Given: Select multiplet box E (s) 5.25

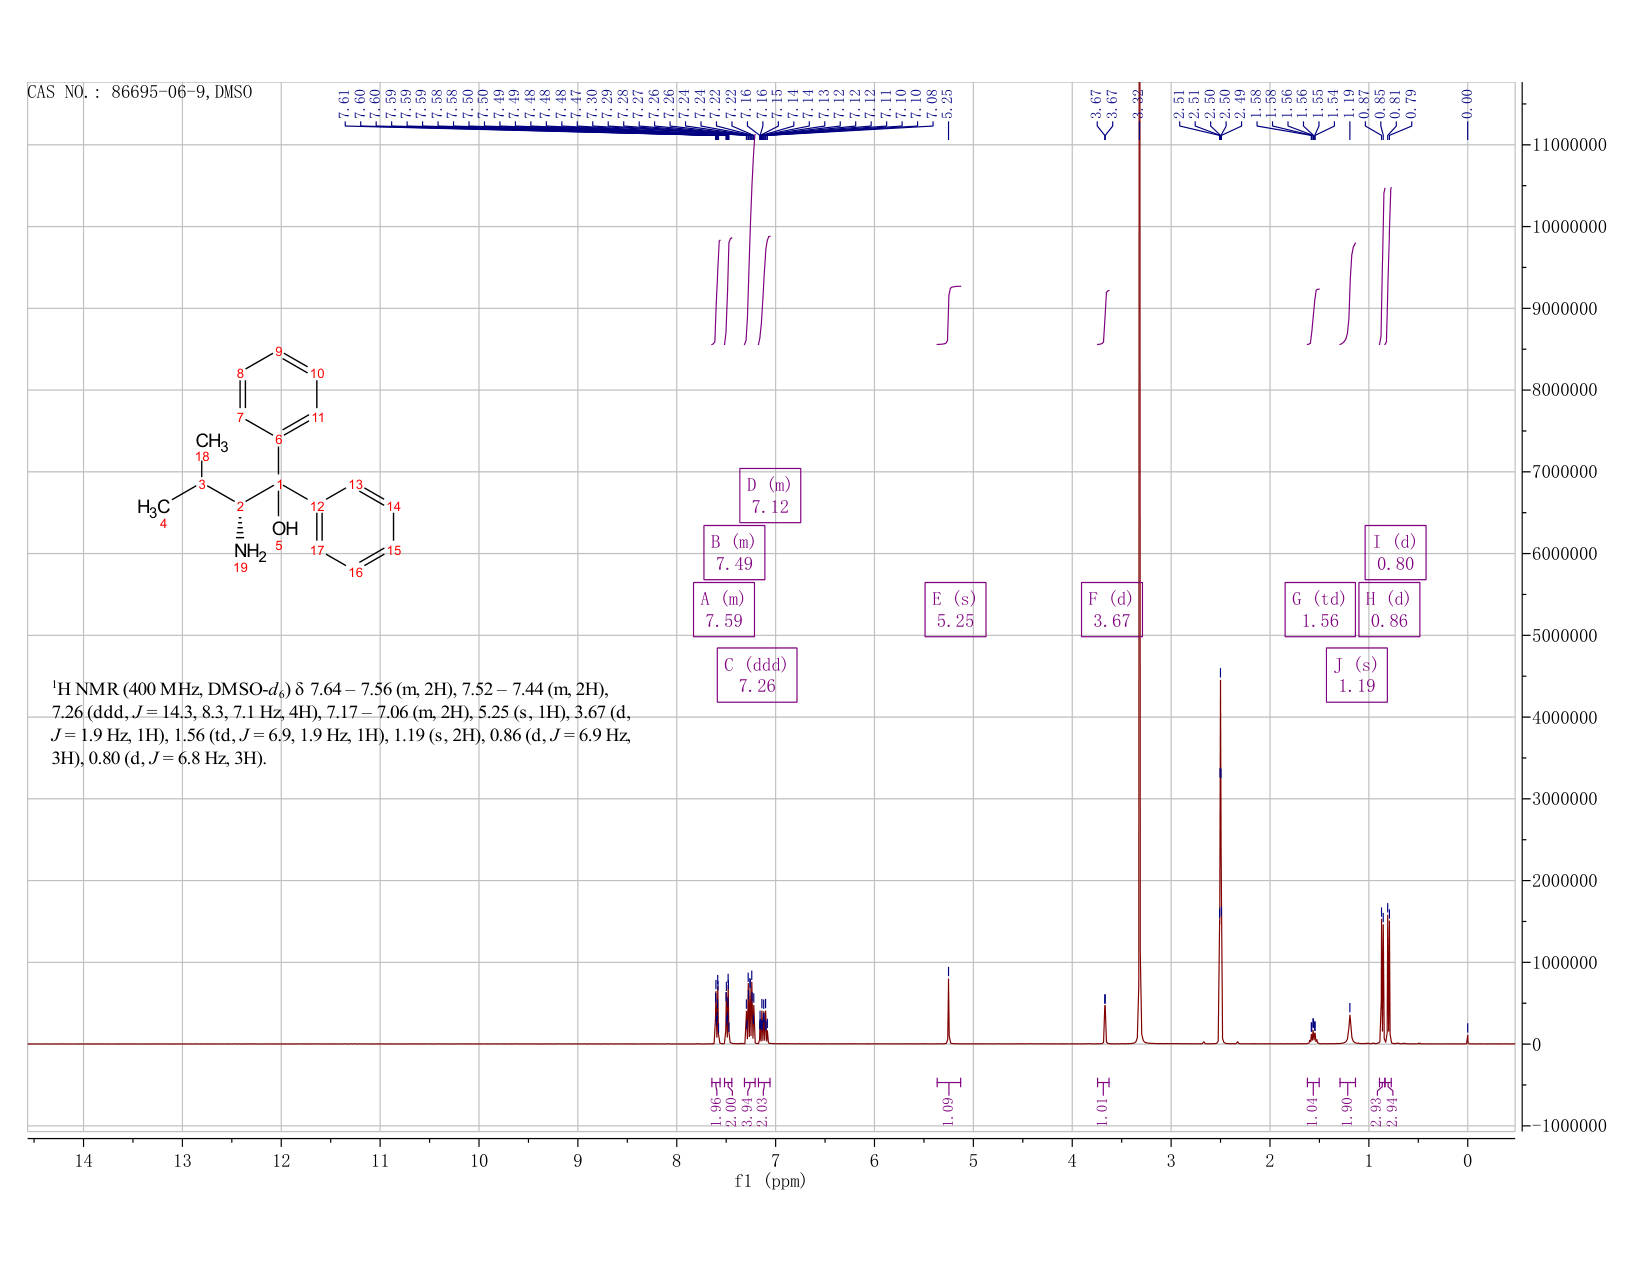Looking at the screenshot, I should [x=956, y=610].
